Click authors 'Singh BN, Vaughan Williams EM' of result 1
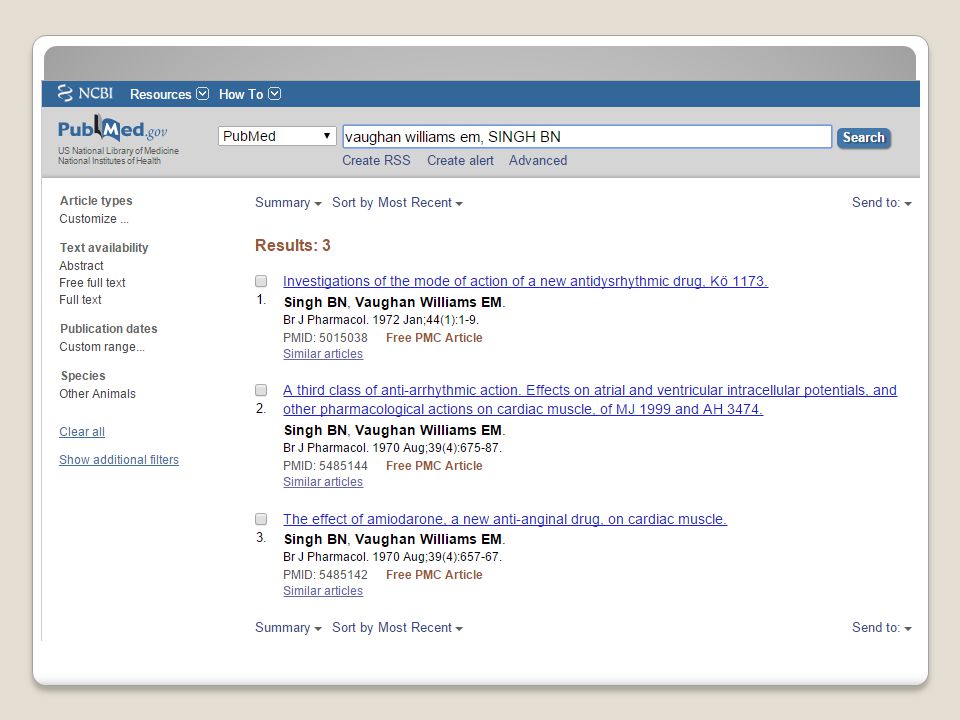Viewport: 960px width, 720px height. pos(394,302)
